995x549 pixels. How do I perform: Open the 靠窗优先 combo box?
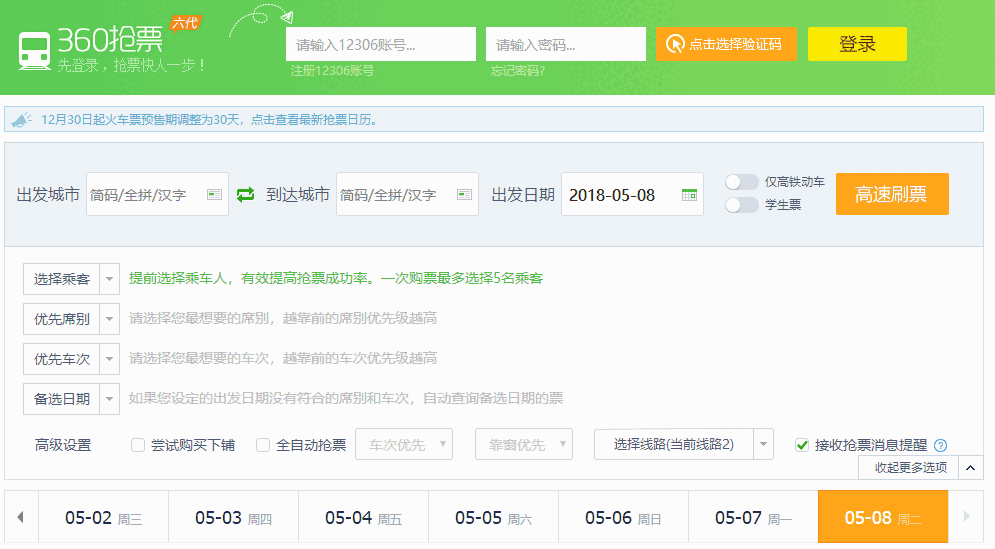tap(524, 444)
